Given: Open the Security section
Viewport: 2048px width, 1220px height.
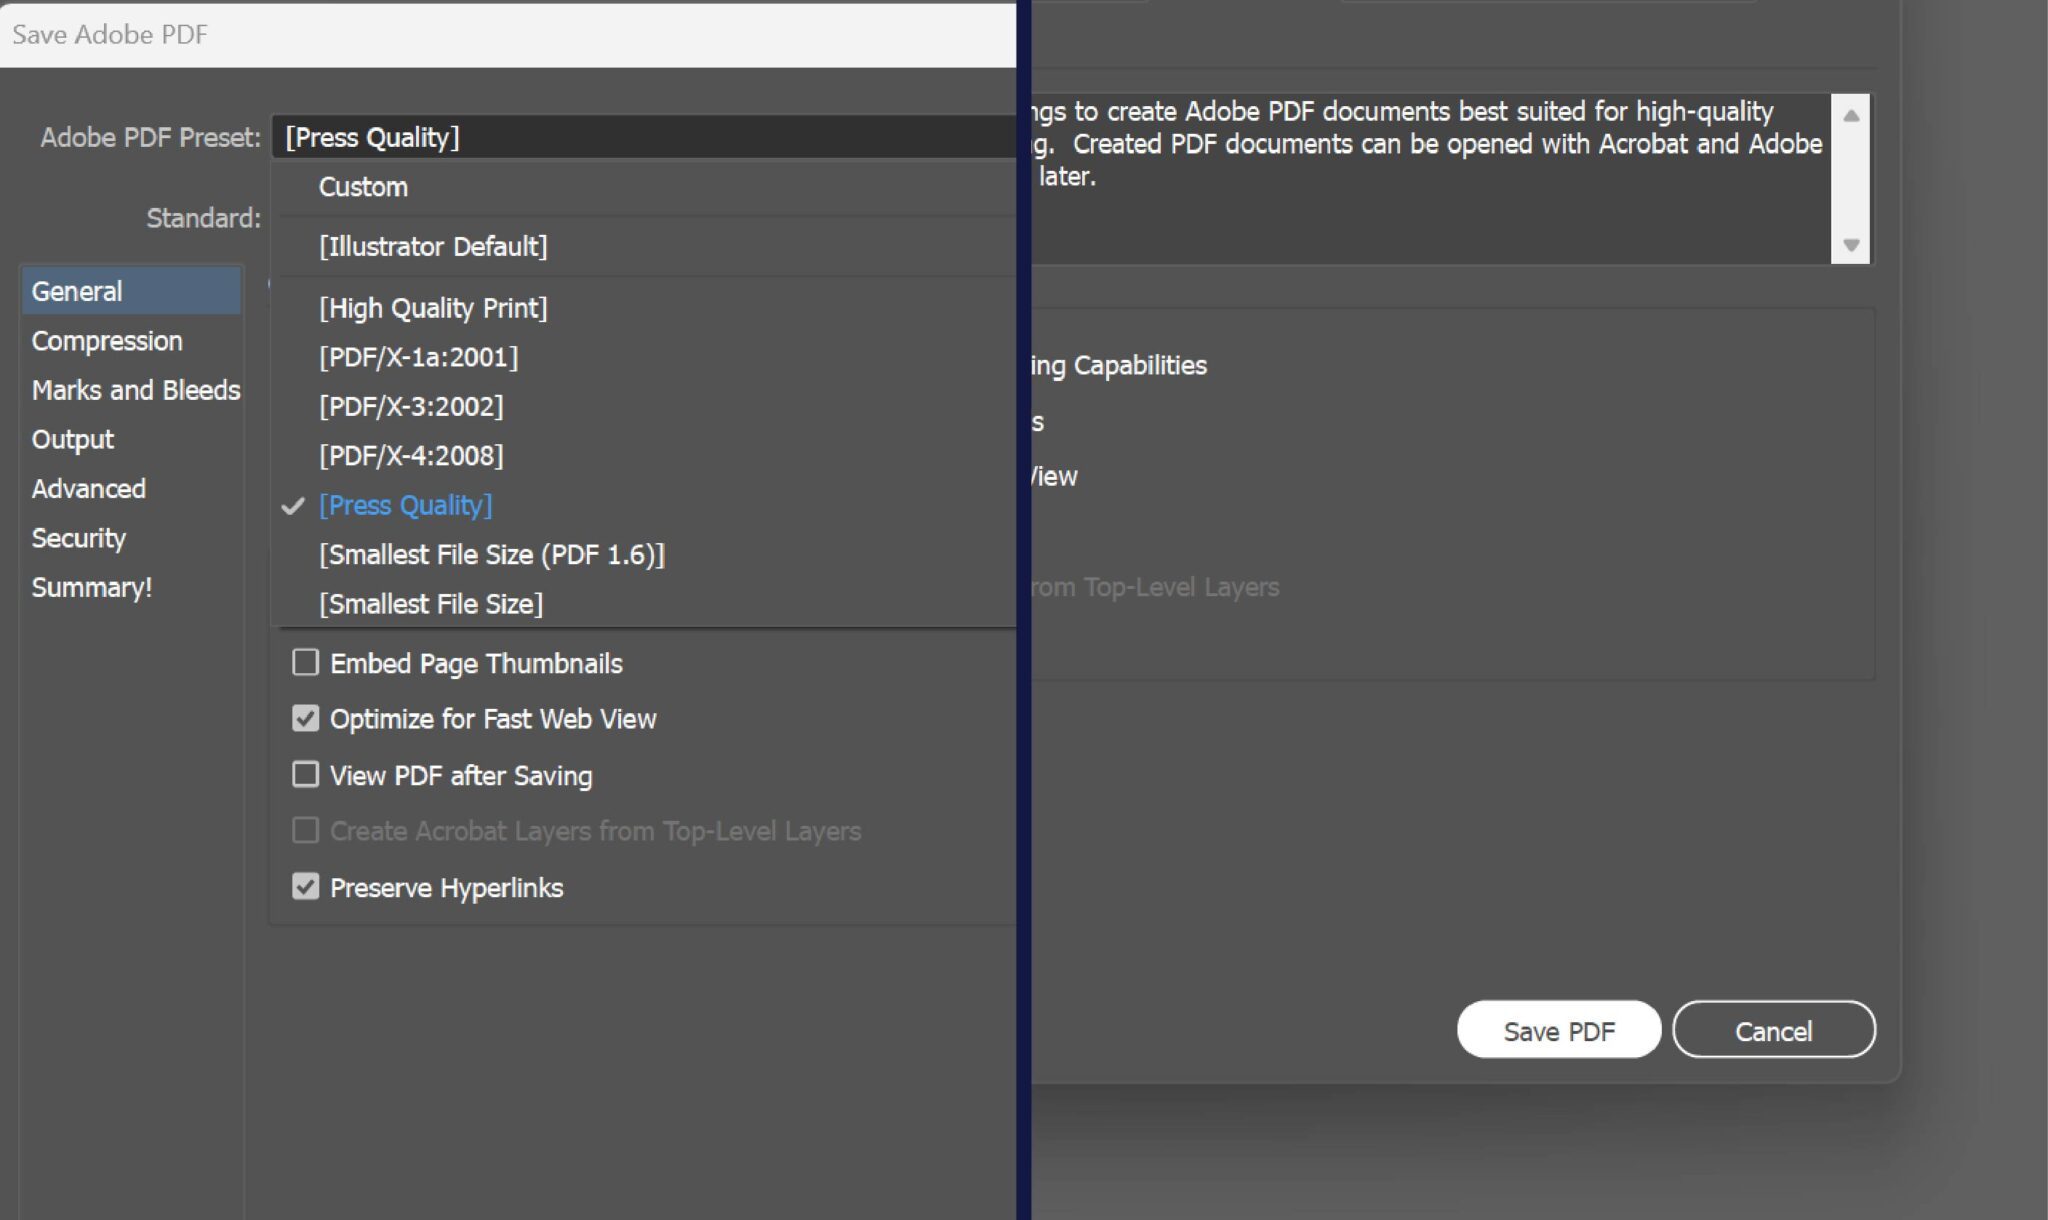Looking at the screenshot, I should point(79,538).
